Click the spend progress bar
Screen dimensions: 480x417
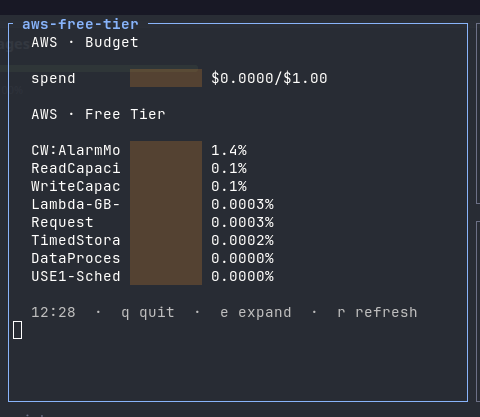pyautogui.click(x=166, y=78)
